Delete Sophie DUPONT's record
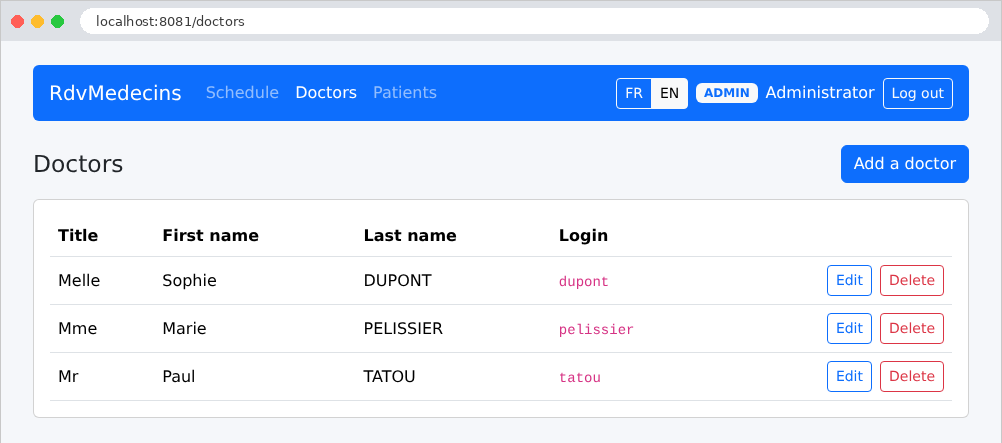 point(912,281)
